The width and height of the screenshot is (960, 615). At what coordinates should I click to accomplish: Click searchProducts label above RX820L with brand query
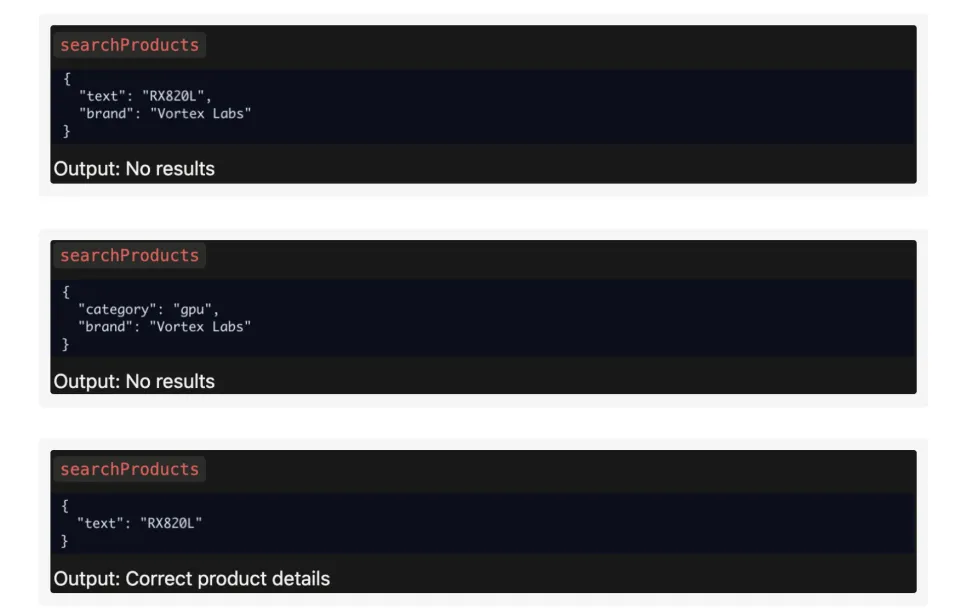[129, 45]
